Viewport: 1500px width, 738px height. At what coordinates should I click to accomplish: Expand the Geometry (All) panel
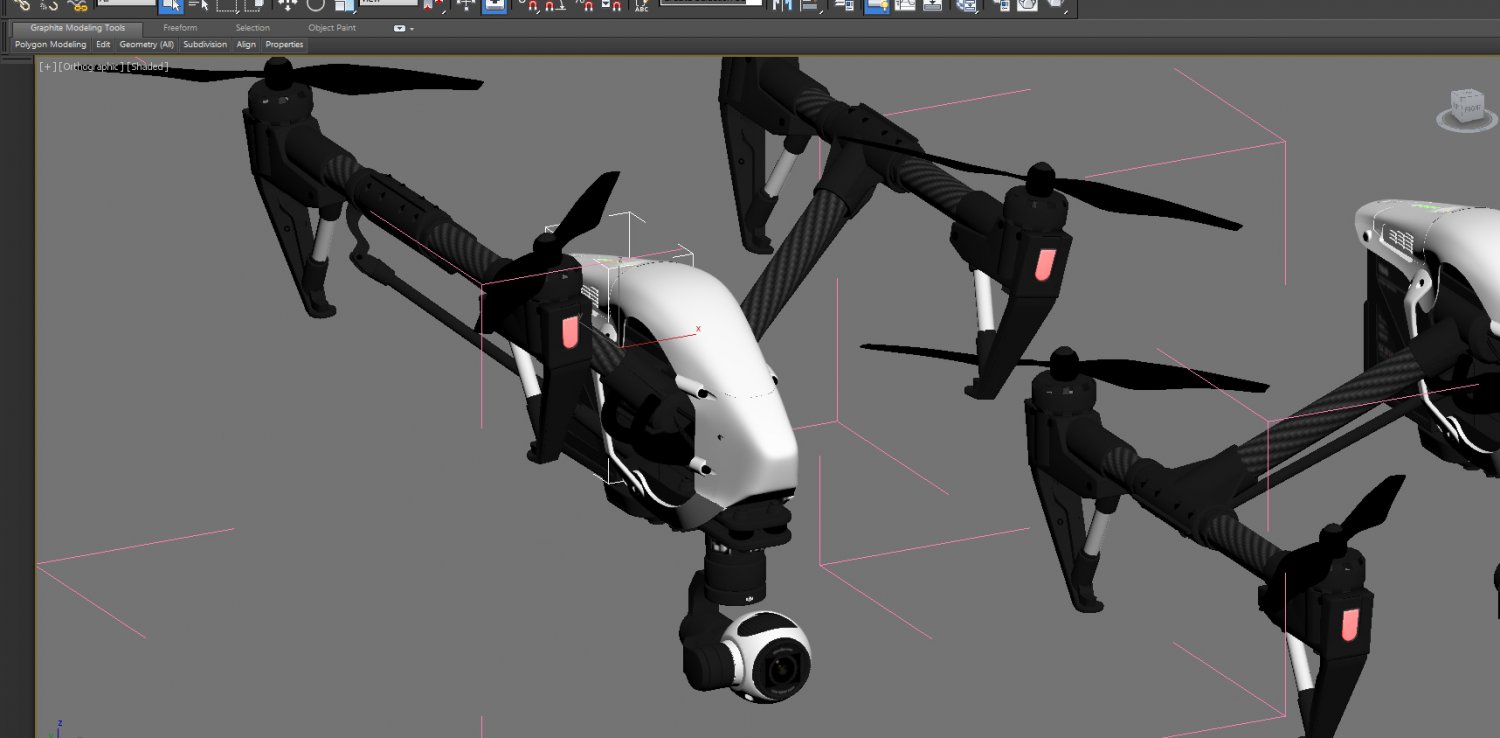(146, 45)
